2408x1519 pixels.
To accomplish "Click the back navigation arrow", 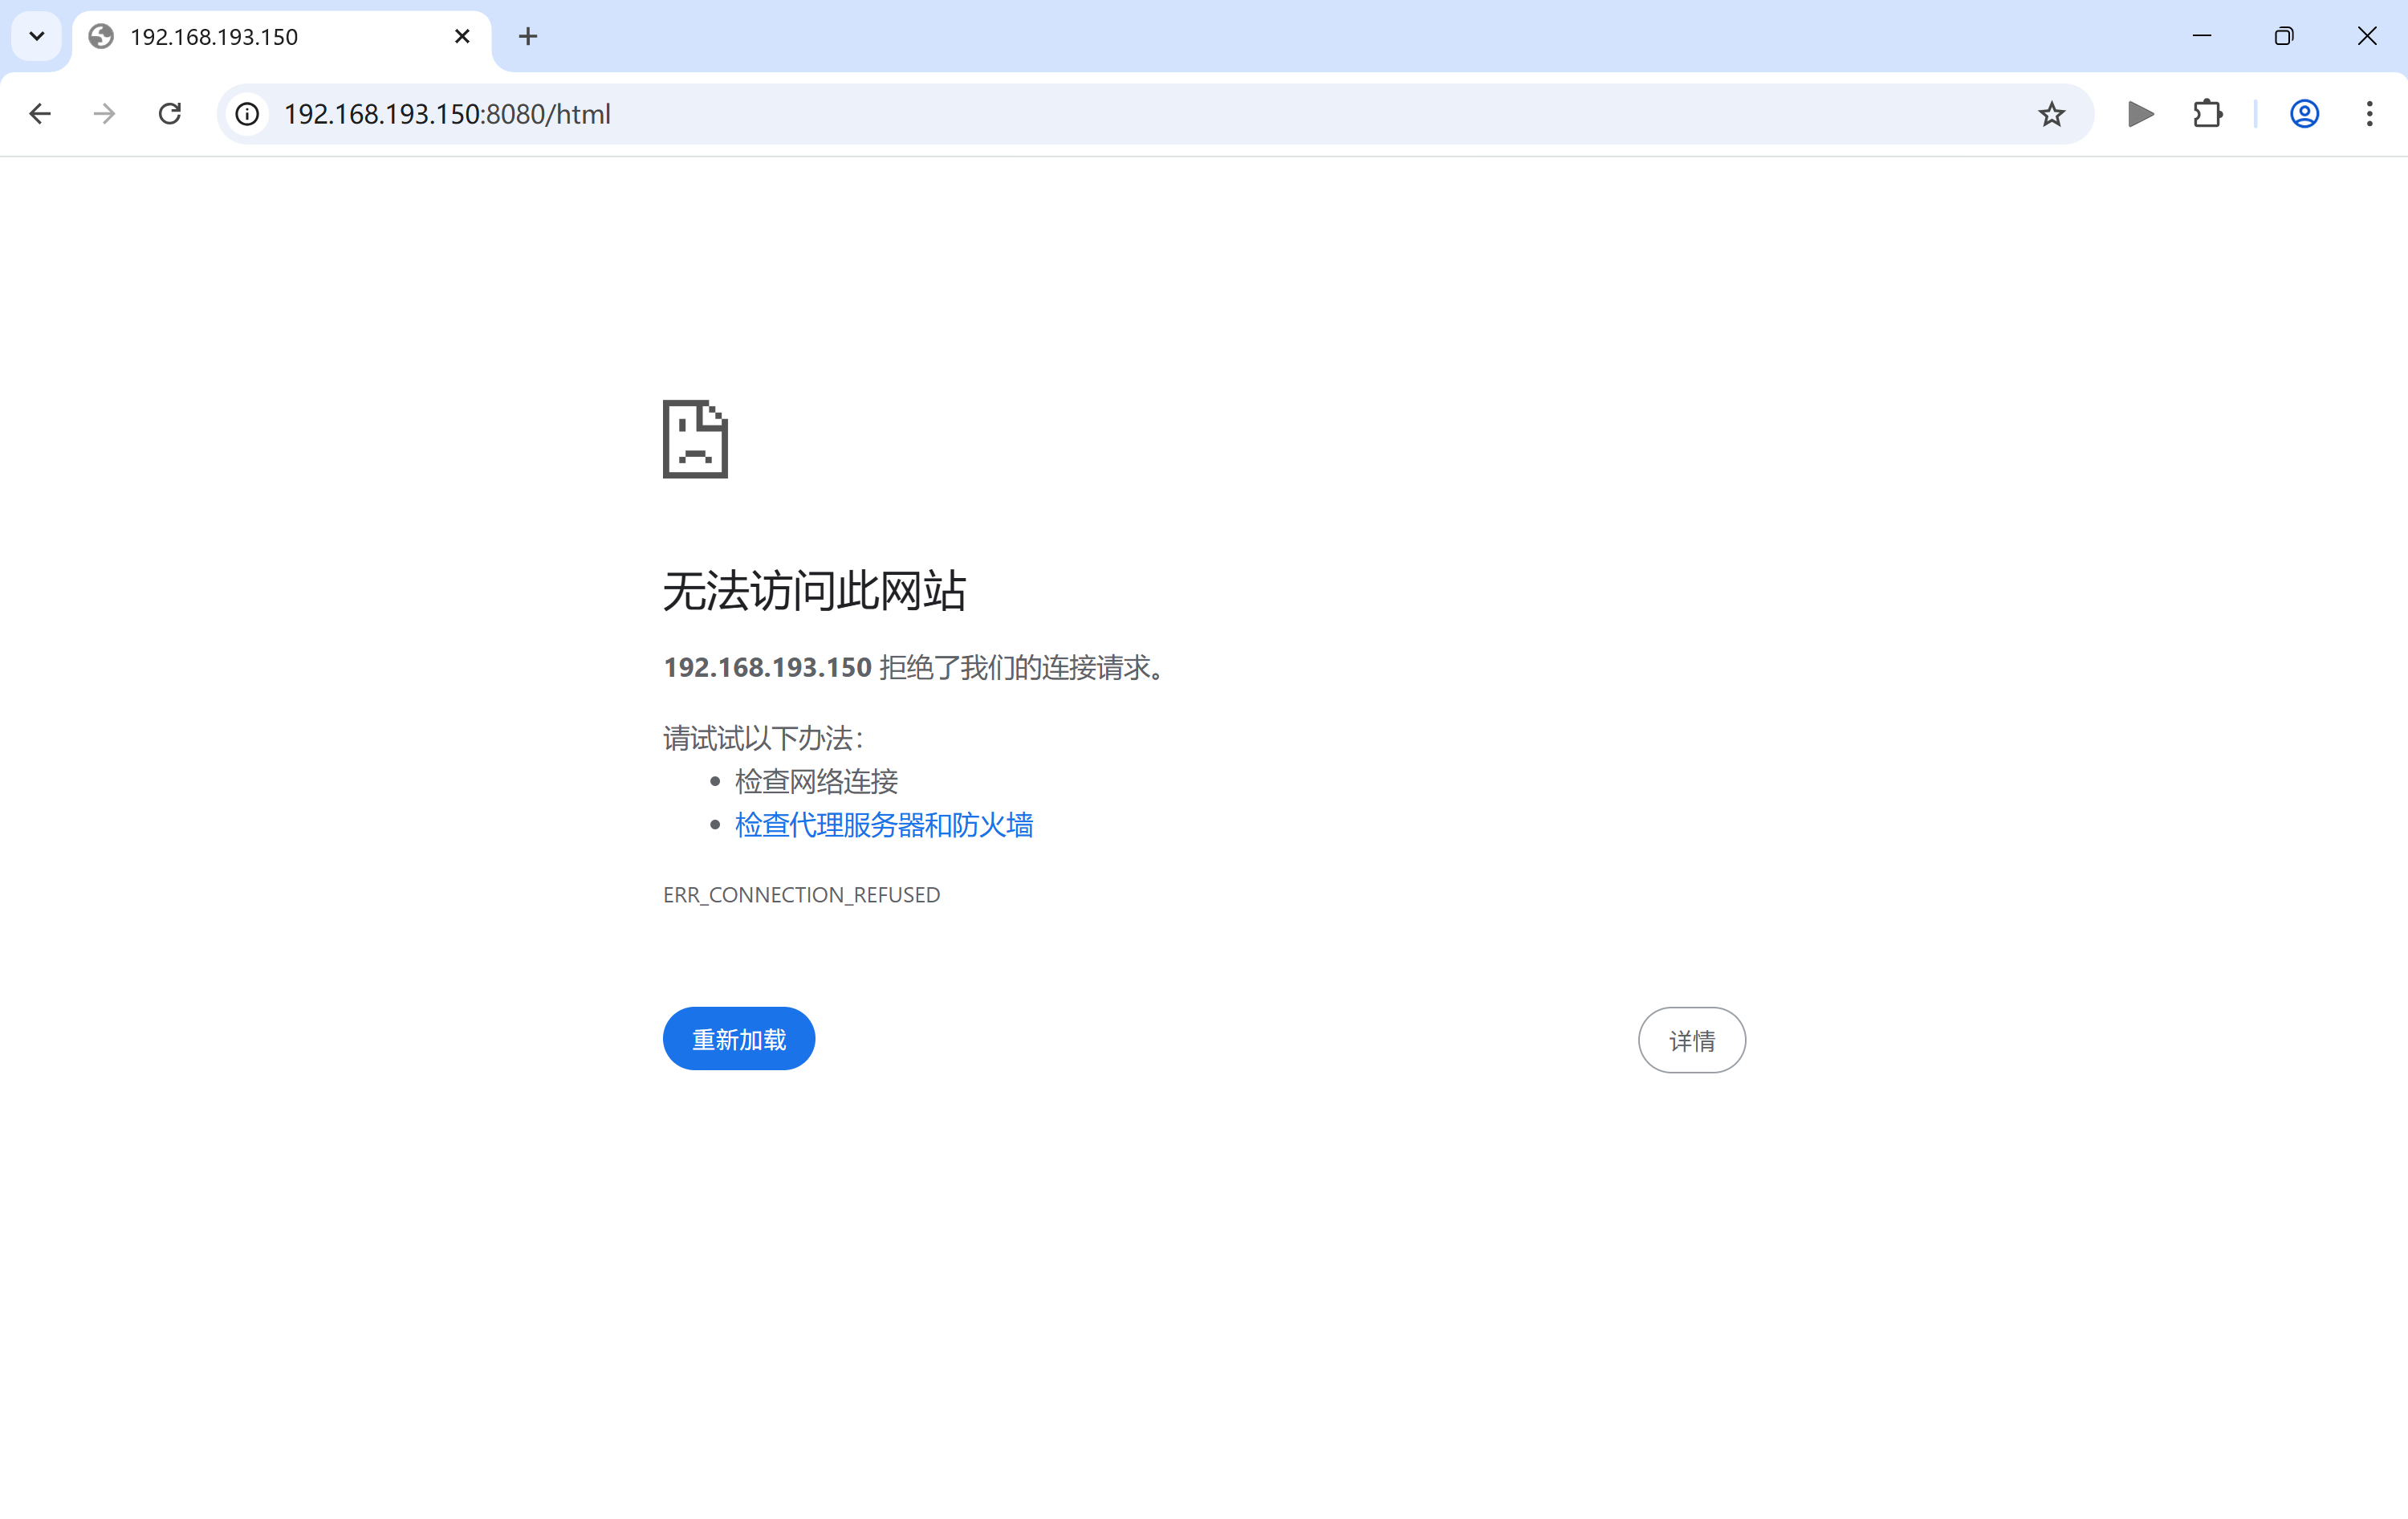I will pos(40,114).
